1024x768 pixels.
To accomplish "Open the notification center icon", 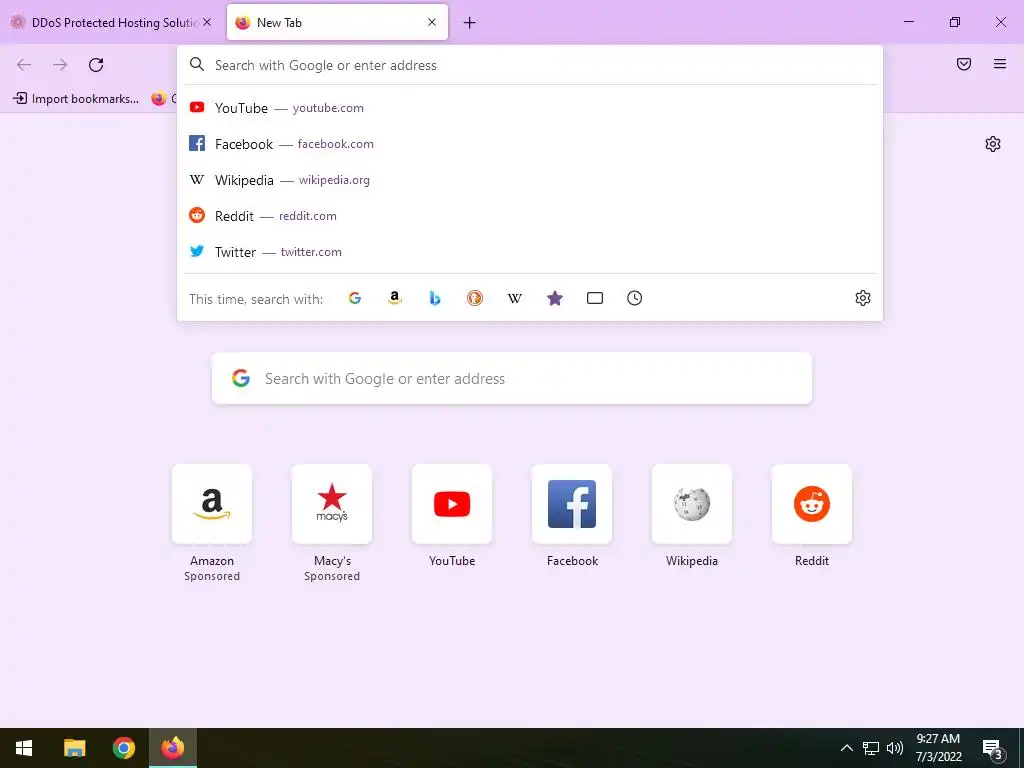I will [992, 749].
